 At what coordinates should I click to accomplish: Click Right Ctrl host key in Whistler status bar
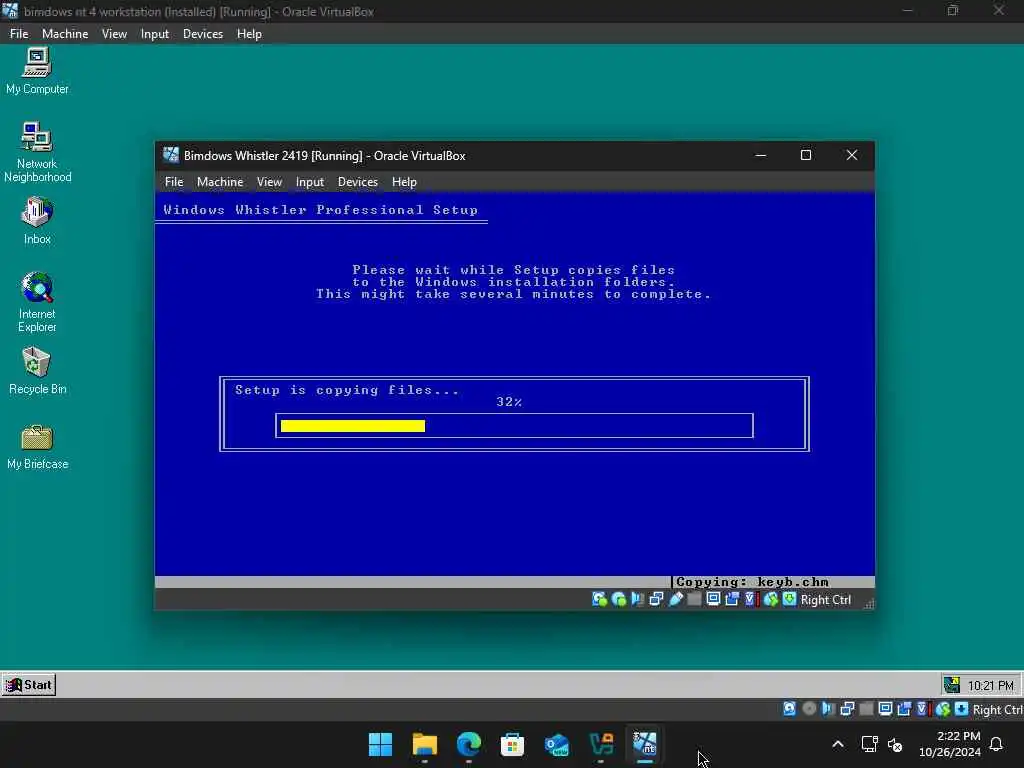click(826, 600)
